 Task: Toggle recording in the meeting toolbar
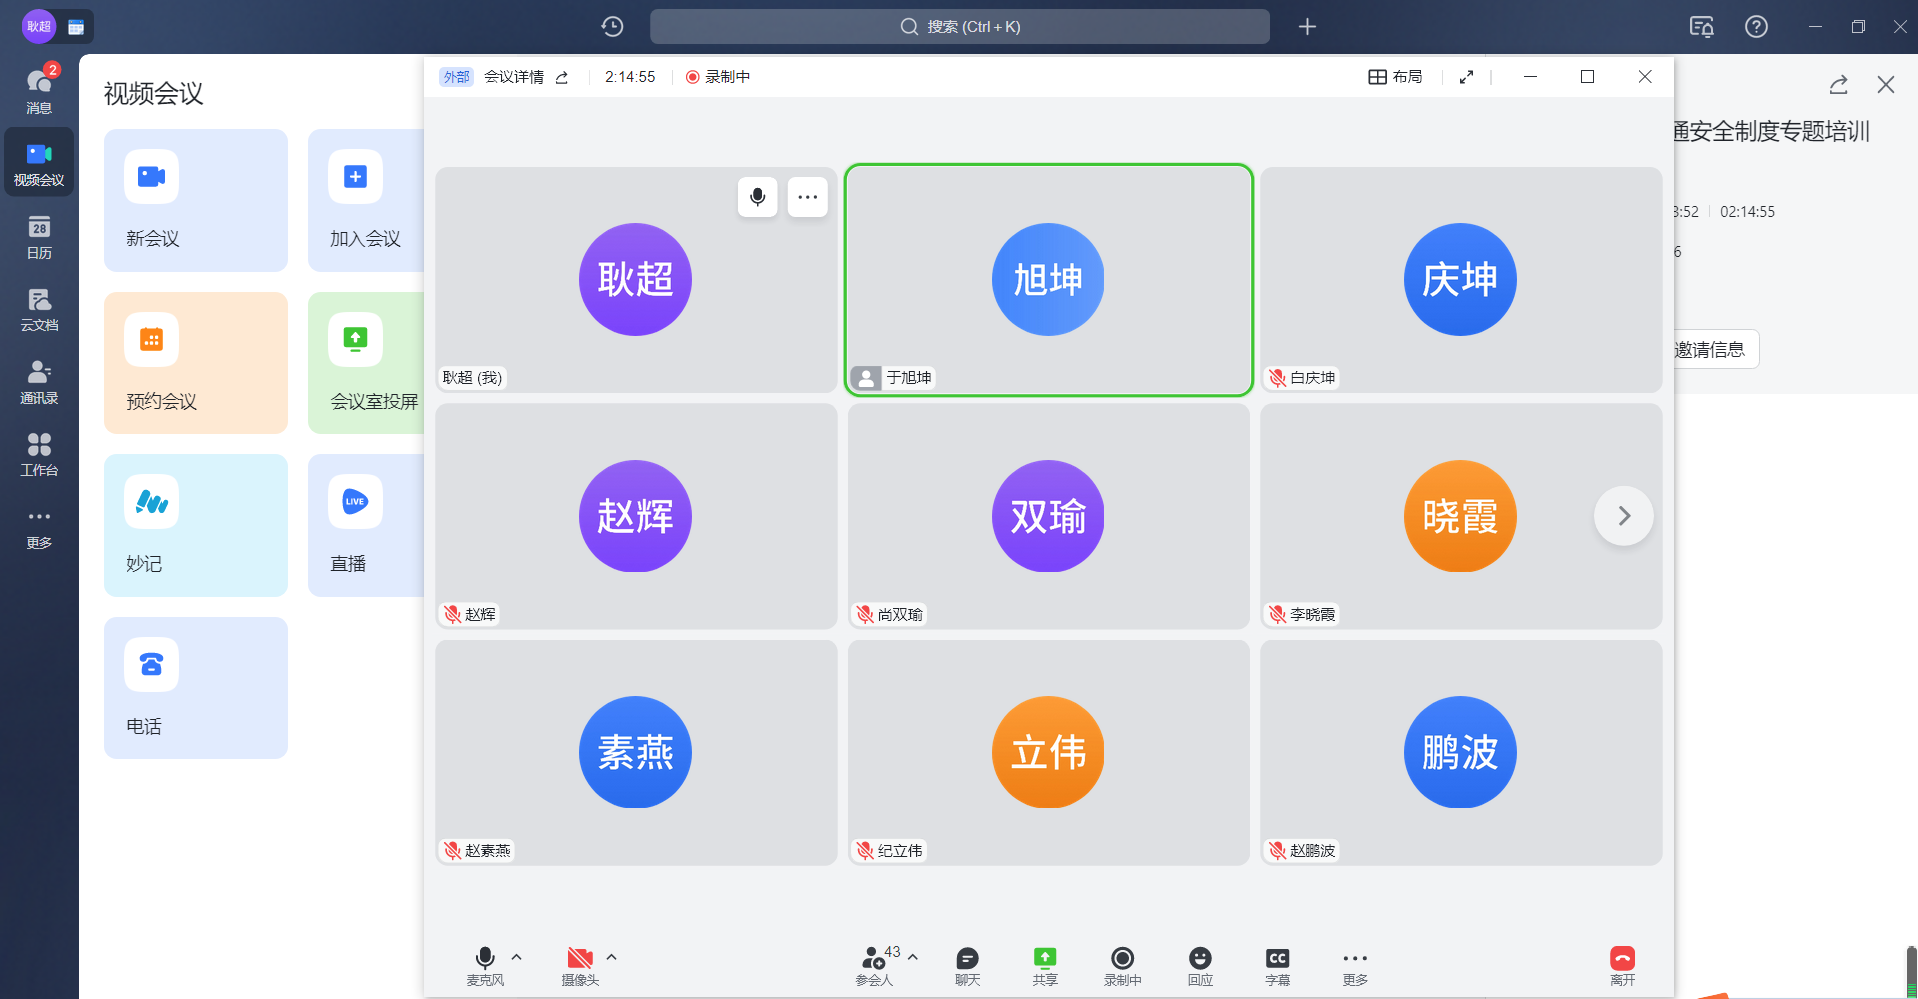[1122, 965]
